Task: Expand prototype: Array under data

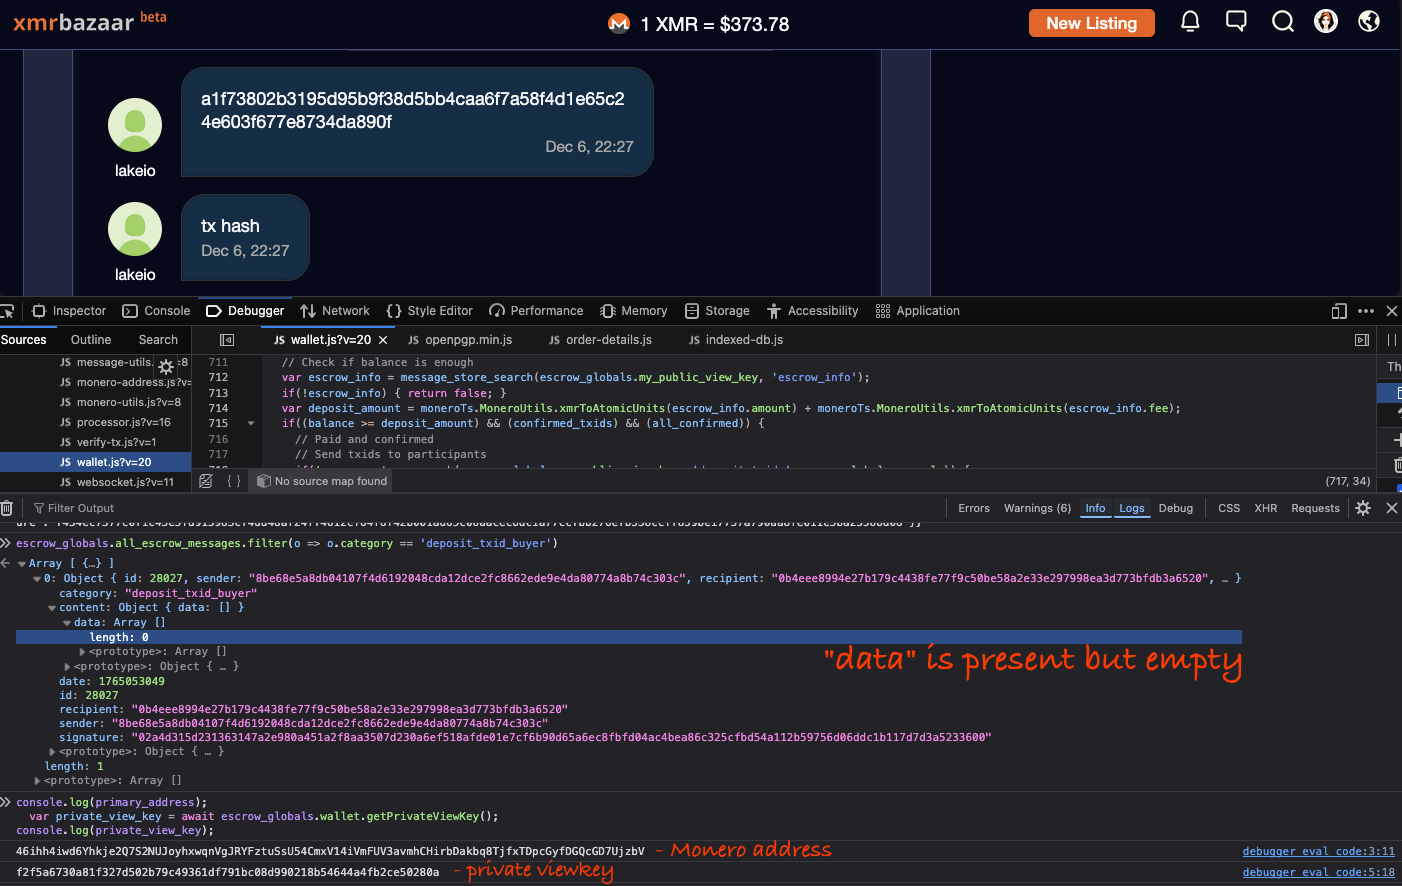Action: (82, 652)
